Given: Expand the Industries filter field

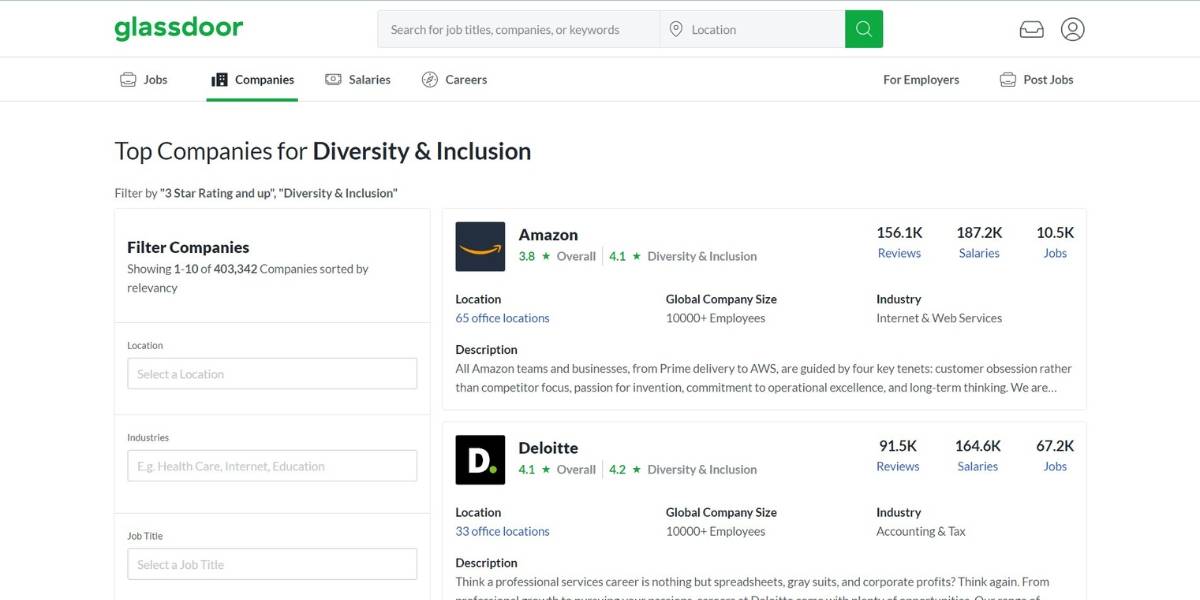Looking at the screenshot, I should 272,466.
